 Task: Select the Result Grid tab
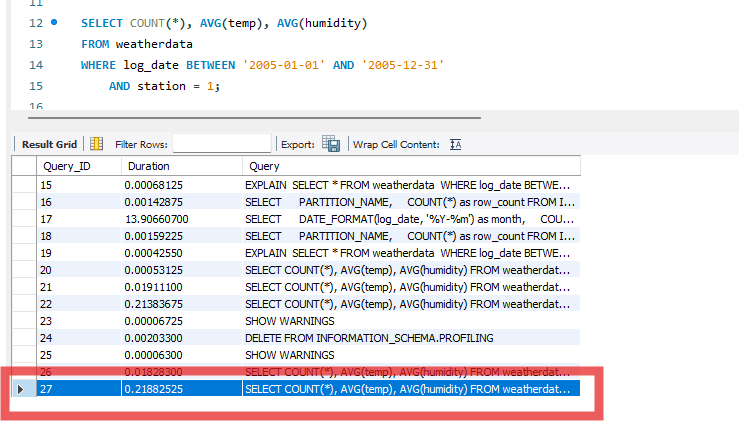[x=49, y=144]
